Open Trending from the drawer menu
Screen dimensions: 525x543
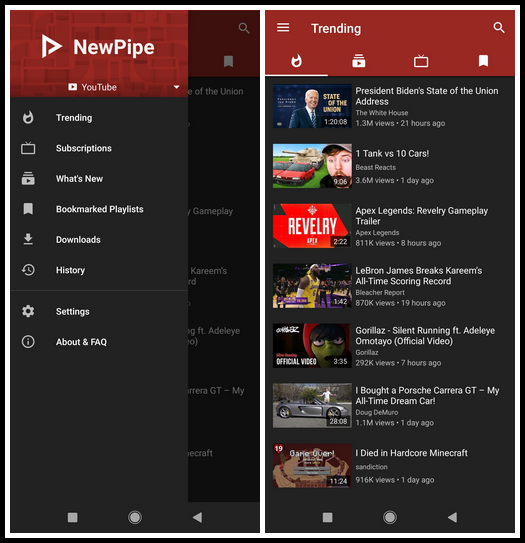pos(99,118)
